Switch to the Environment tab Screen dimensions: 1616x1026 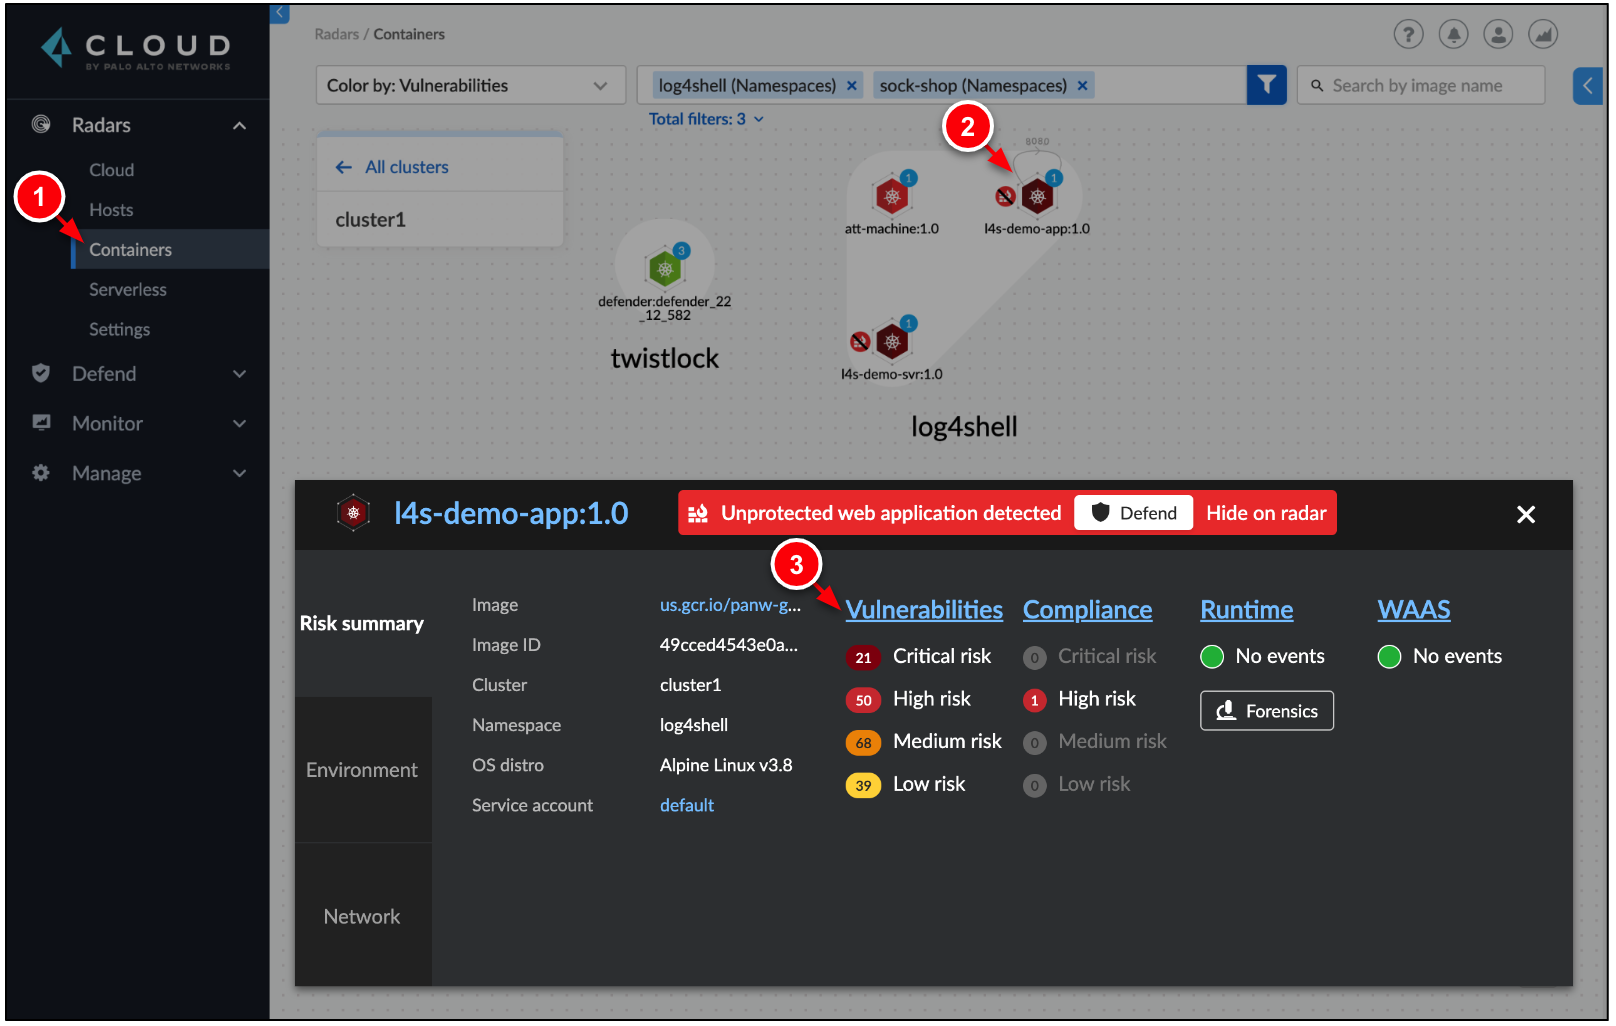[x=362, y=770]
